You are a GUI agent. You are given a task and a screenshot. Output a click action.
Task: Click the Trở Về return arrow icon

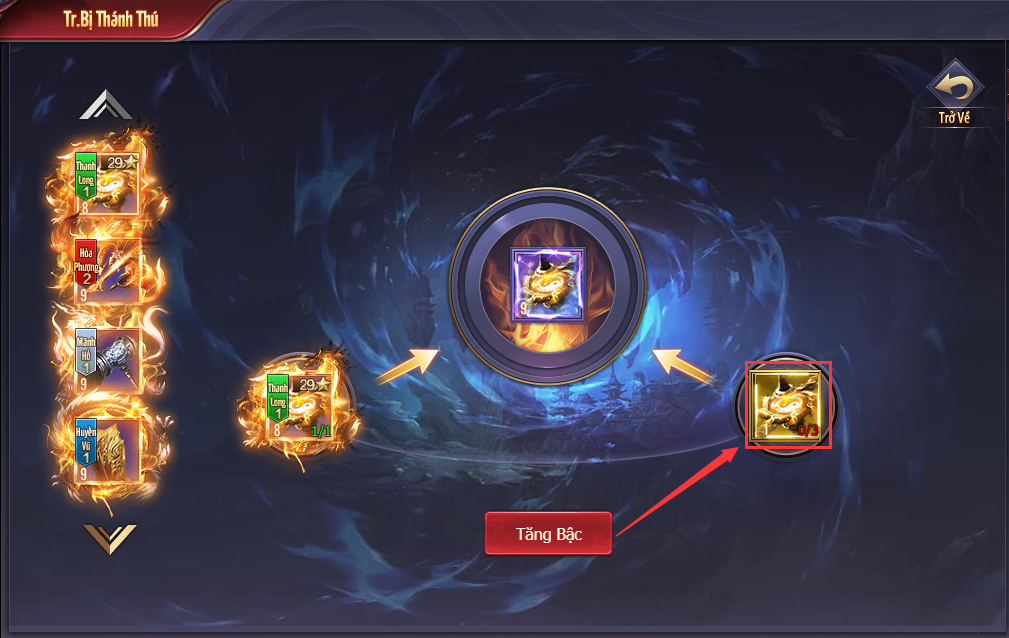click(954, 85)
